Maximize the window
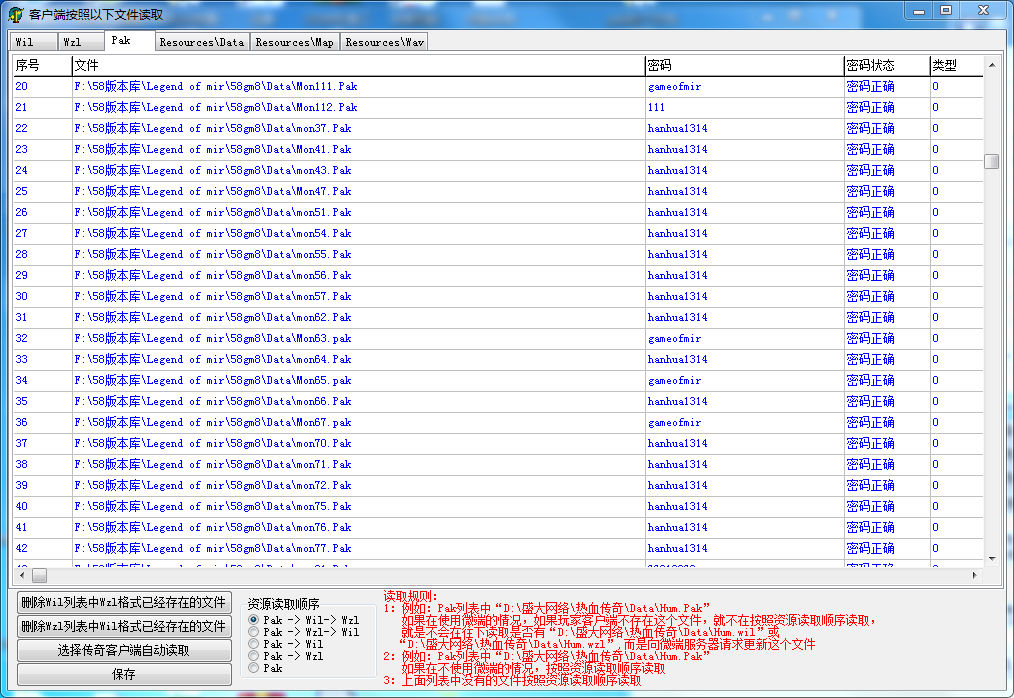Screen dimensions: 1014x698 click(x=946, y=11)
